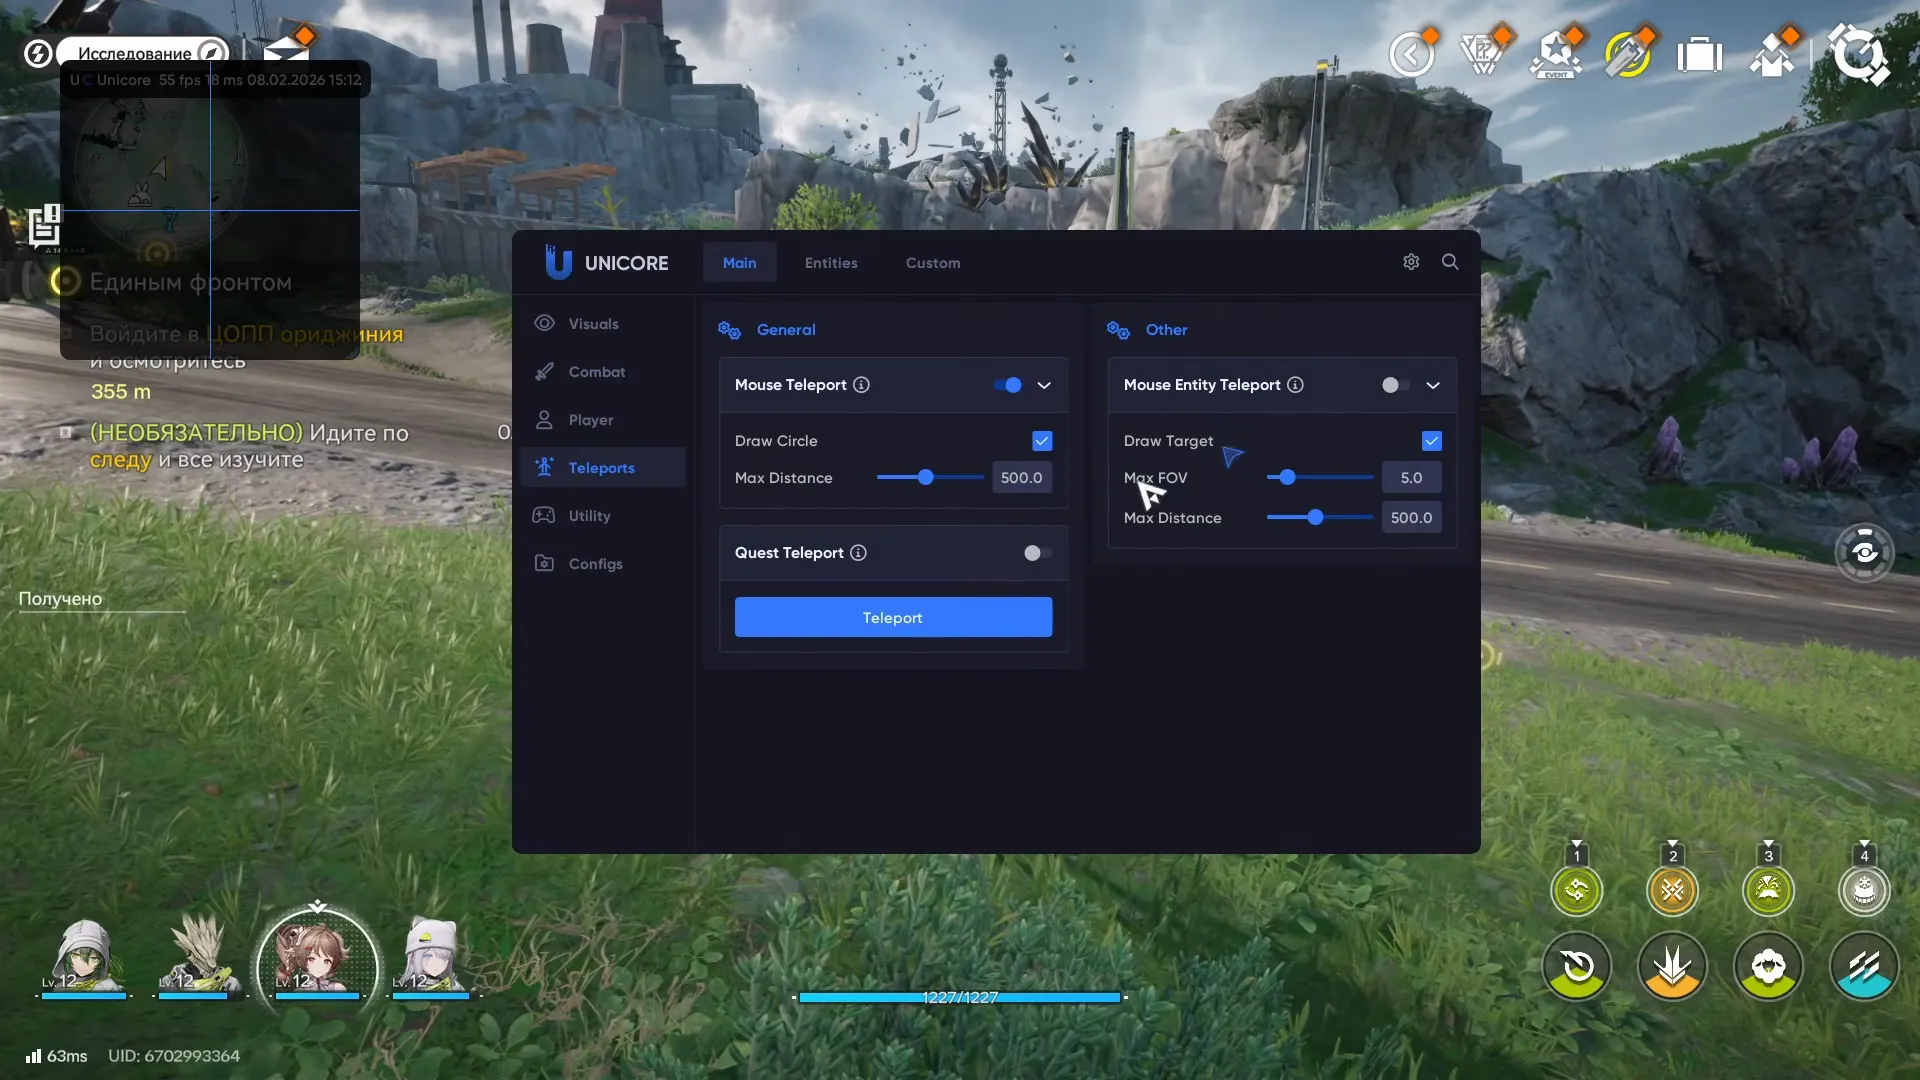The width and height of the screenshot is (1920, 1080).
Task: Expand the Mouse Entity Teleport options
Action: pos(1432,385)
